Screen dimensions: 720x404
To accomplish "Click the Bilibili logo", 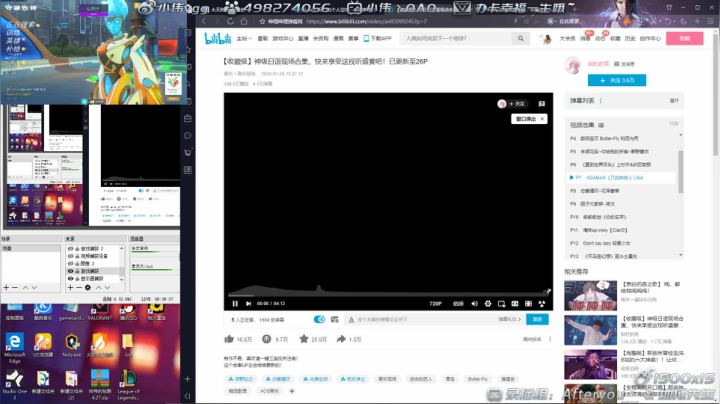I will 218,39.
